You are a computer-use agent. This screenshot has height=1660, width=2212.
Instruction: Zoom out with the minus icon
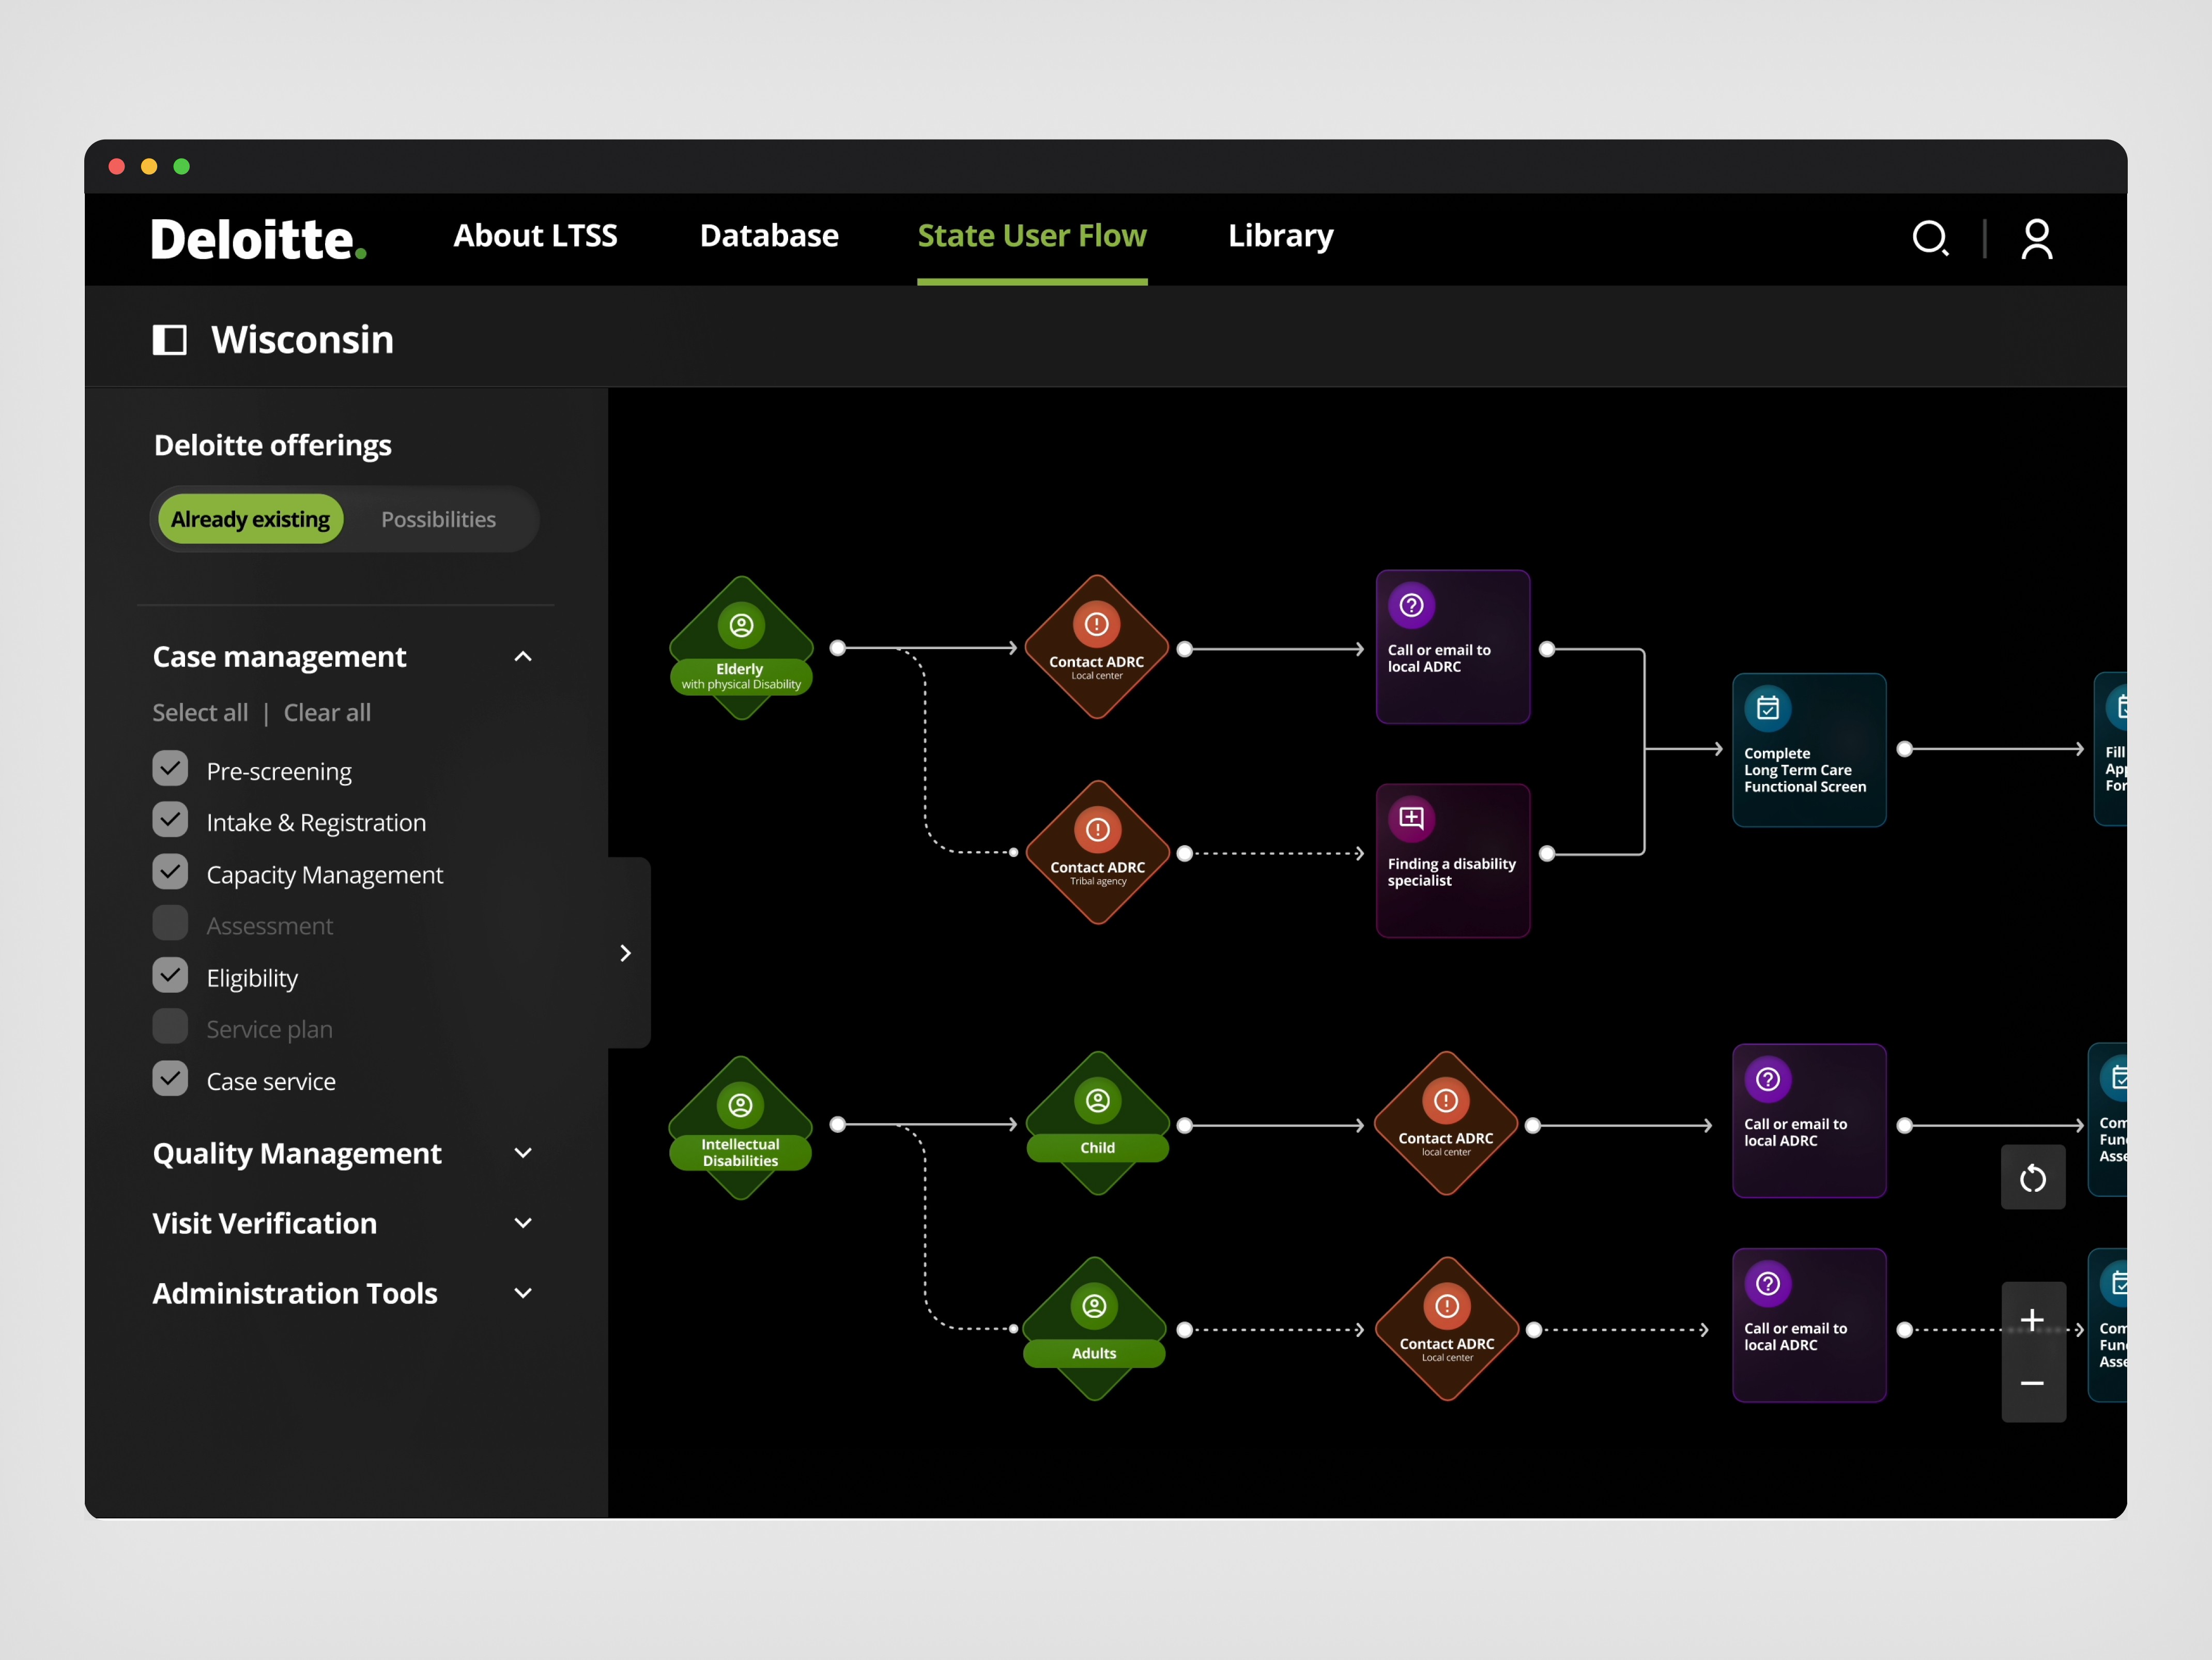[2032, 1384]
